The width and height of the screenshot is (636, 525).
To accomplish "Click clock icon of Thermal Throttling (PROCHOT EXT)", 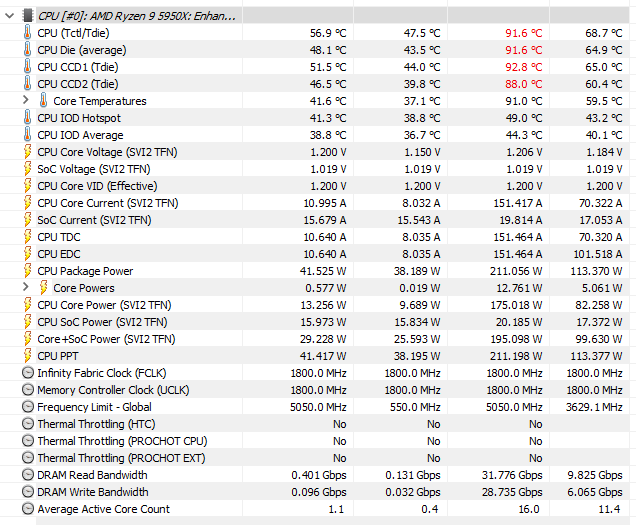I will tap(28, 458).
